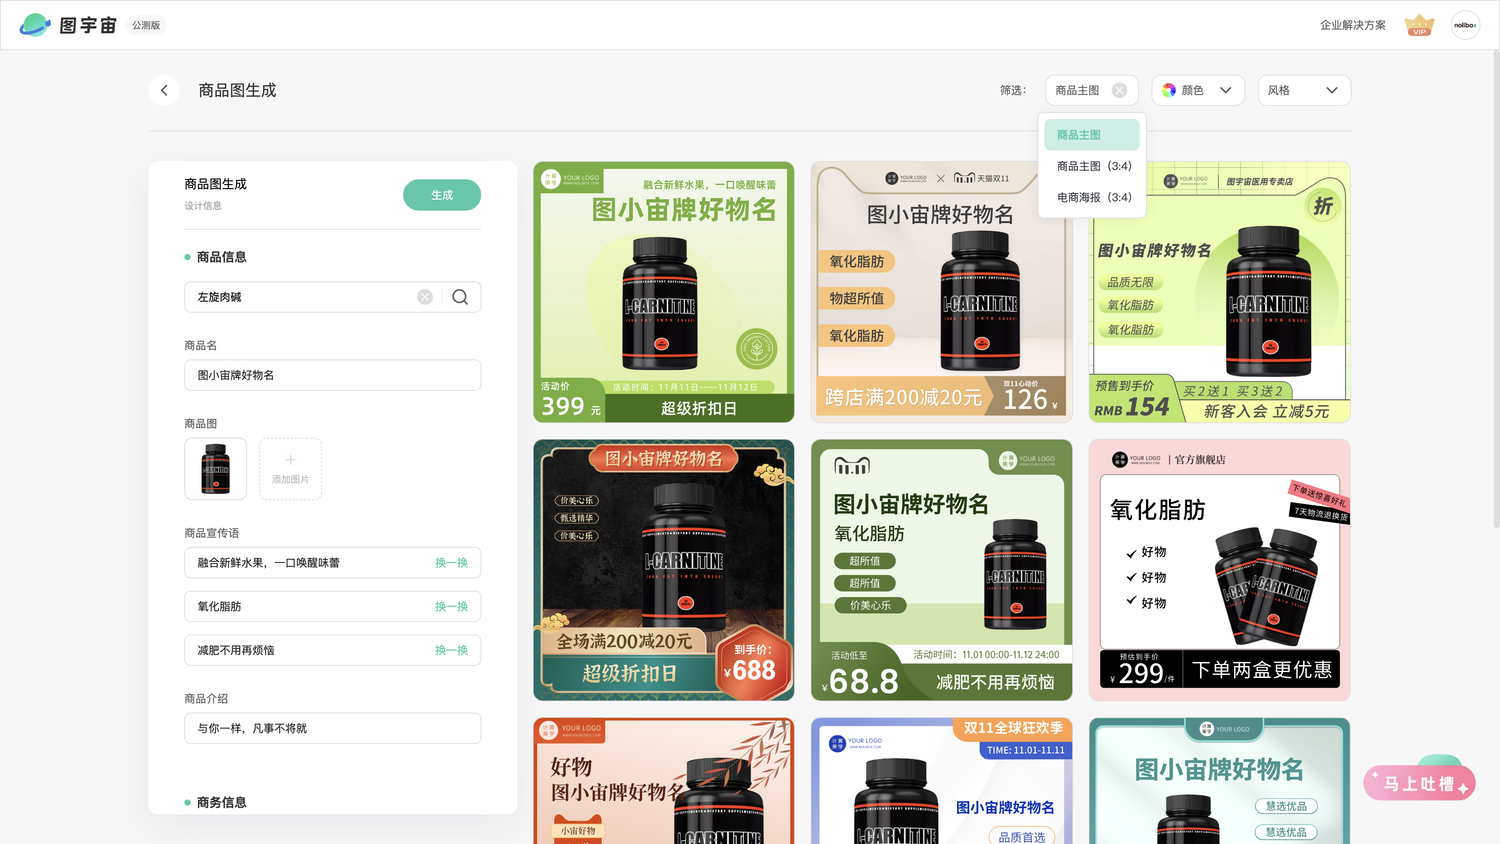Open the pink 下单两盒更优惠 299 template
1500x844 pixels.
click(1220, 570)
